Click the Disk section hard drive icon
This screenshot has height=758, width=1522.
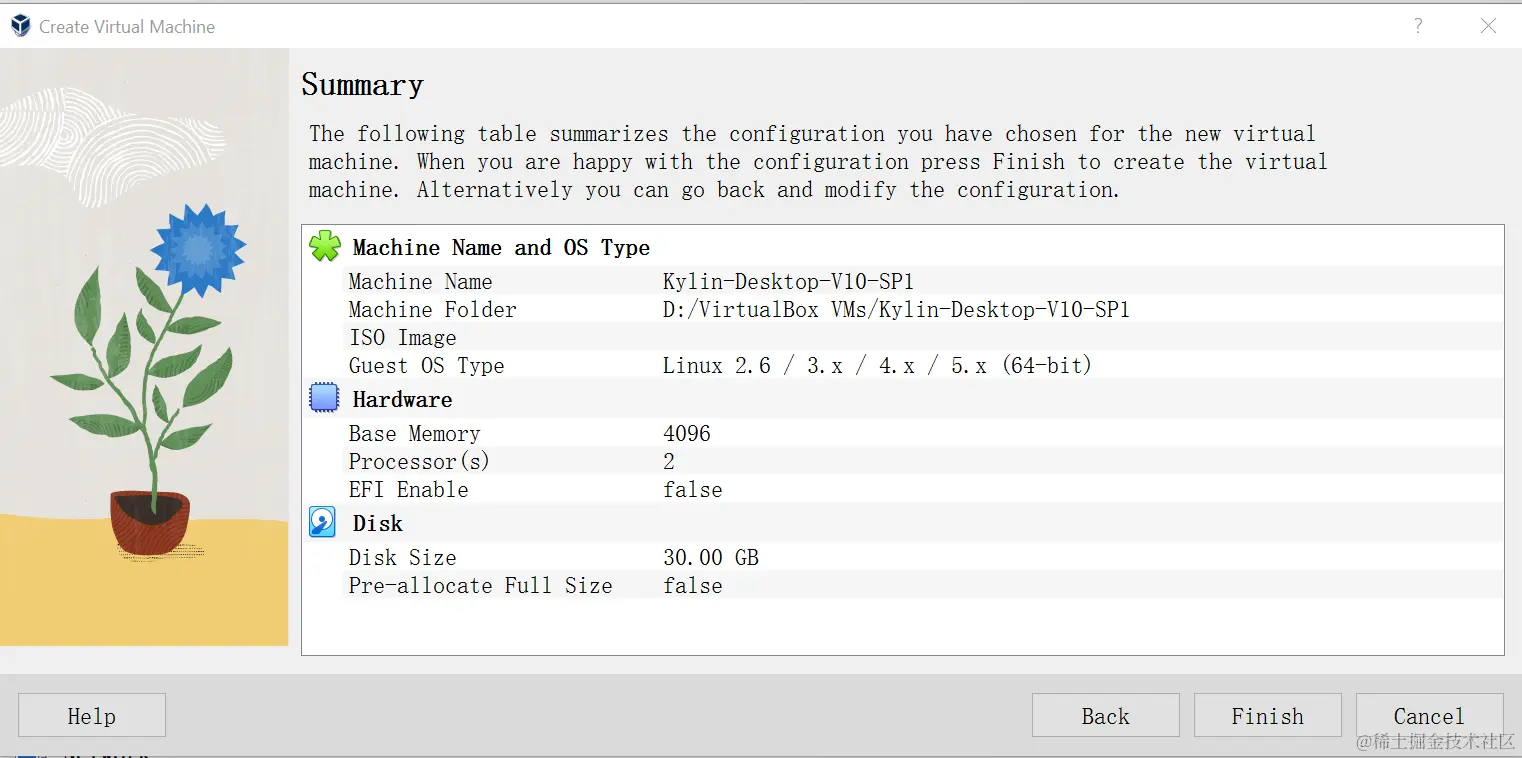[x=323, y=522]
